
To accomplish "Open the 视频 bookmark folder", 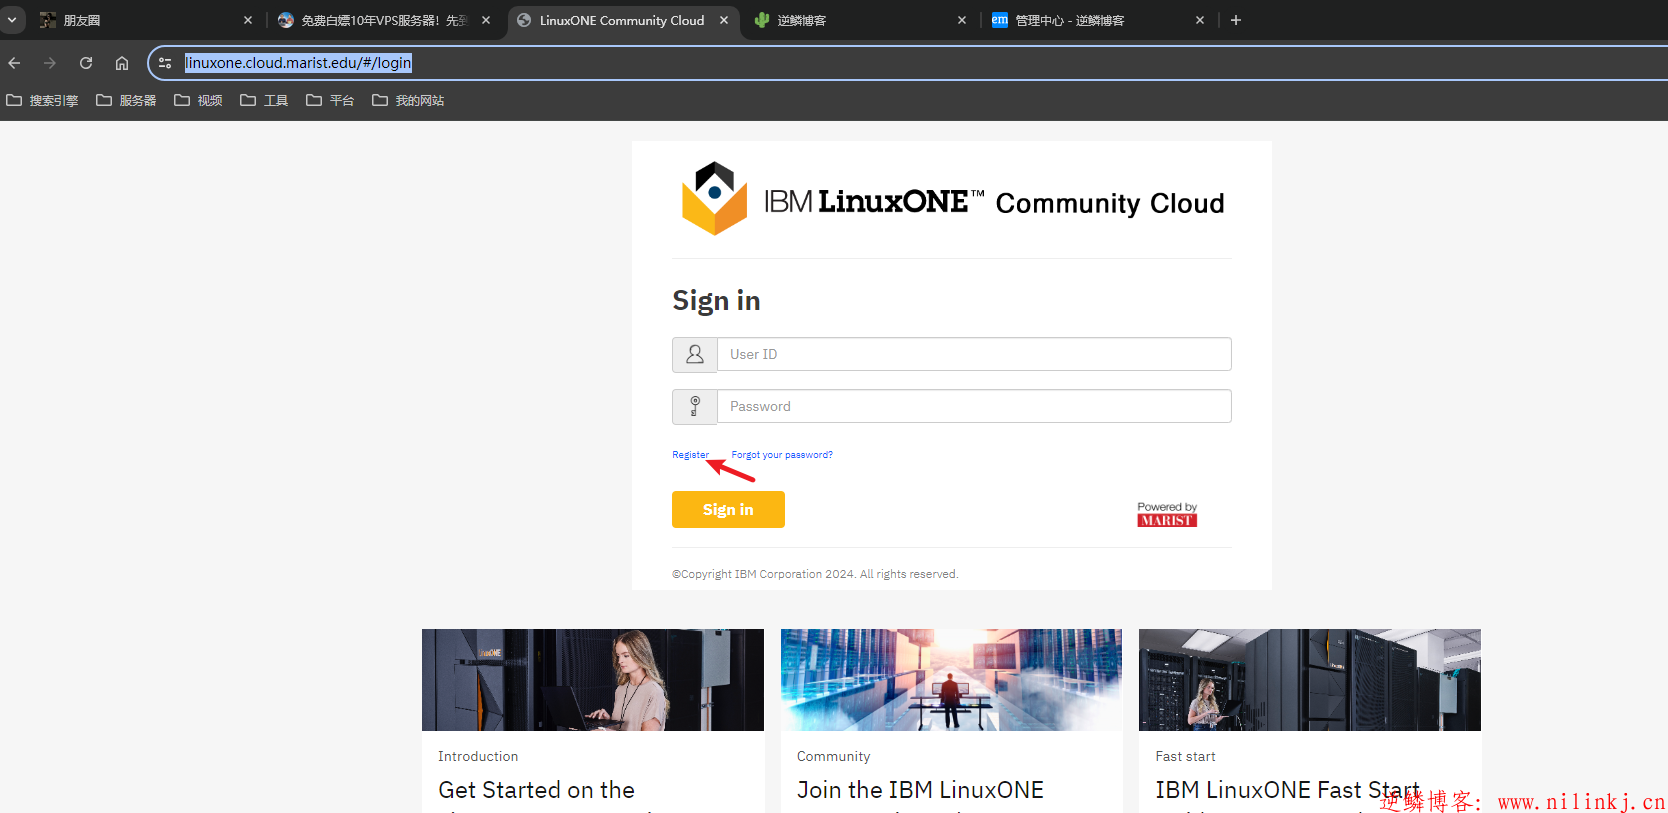I will [x=198, y=100].
